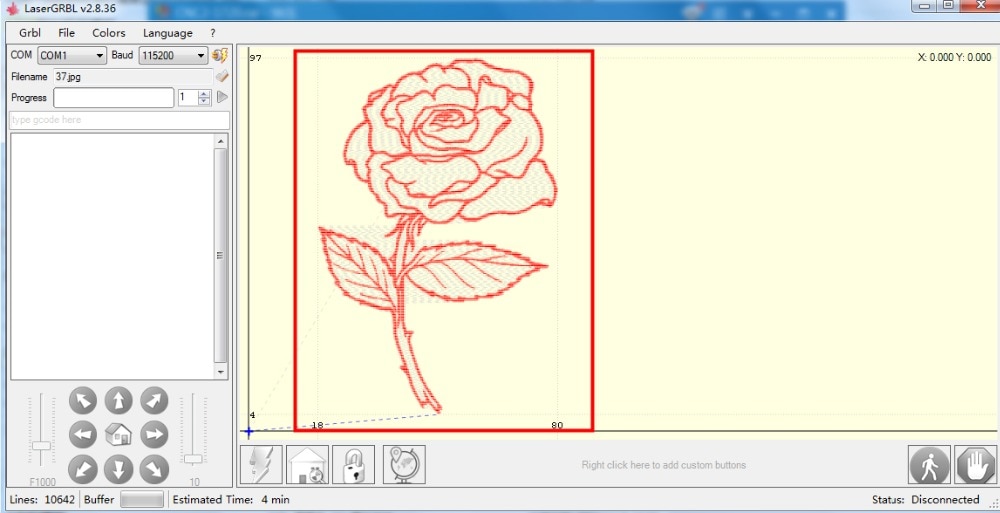Jog the laser up with the arrow
This screenshot has height=513, width=1000.
click(x=118, y=401)
